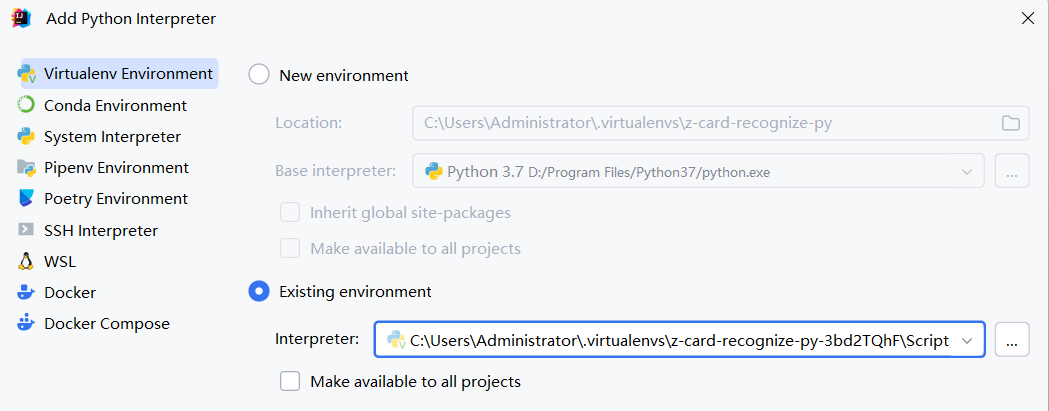Click the System Interpreter Python icon
Screen dimensions: 1049x411
[x=26, y=137]
